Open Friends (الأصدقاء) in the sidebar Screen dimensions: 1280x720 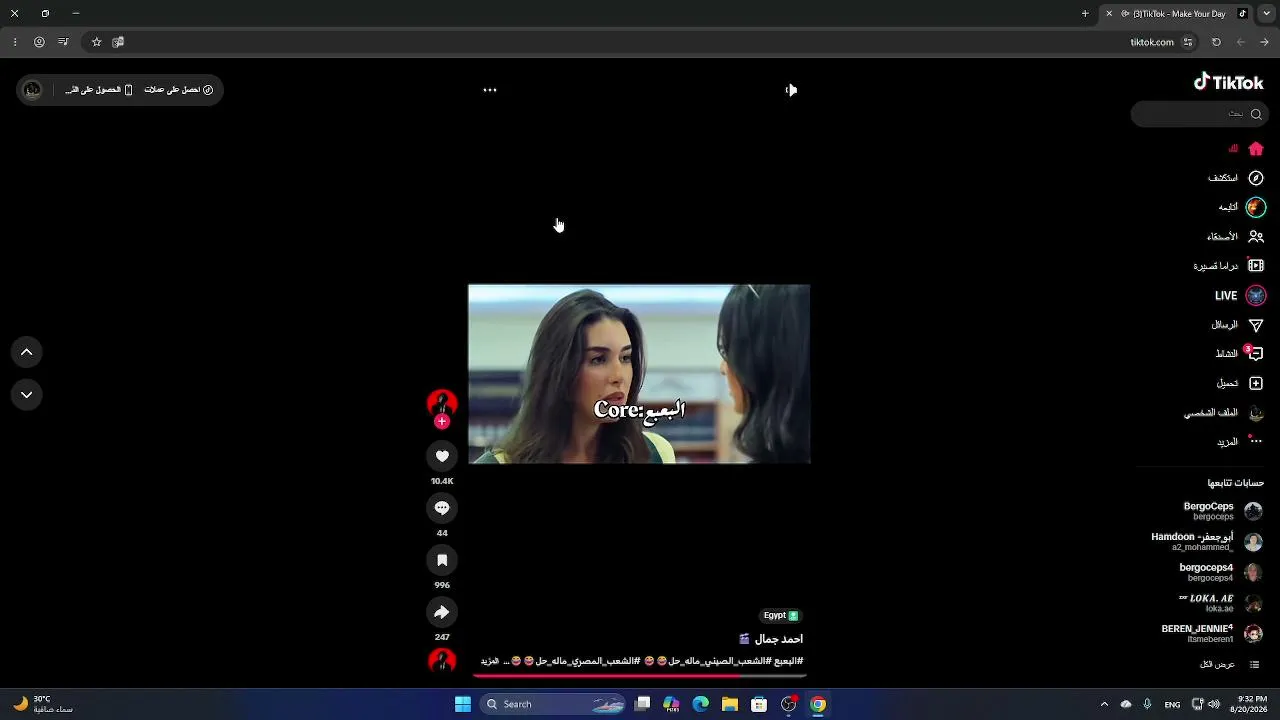coord(1236,237)
